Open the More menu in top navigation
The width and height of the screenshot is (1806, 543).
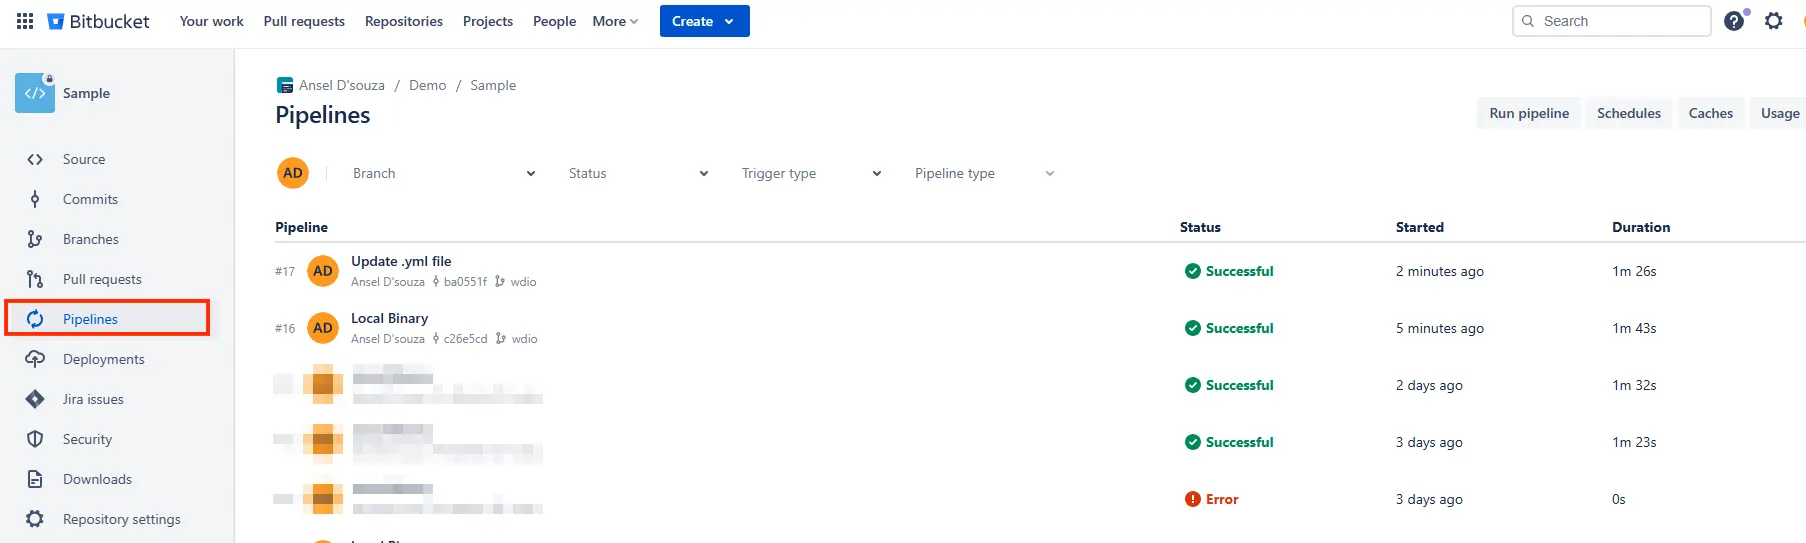coord(614,21)
